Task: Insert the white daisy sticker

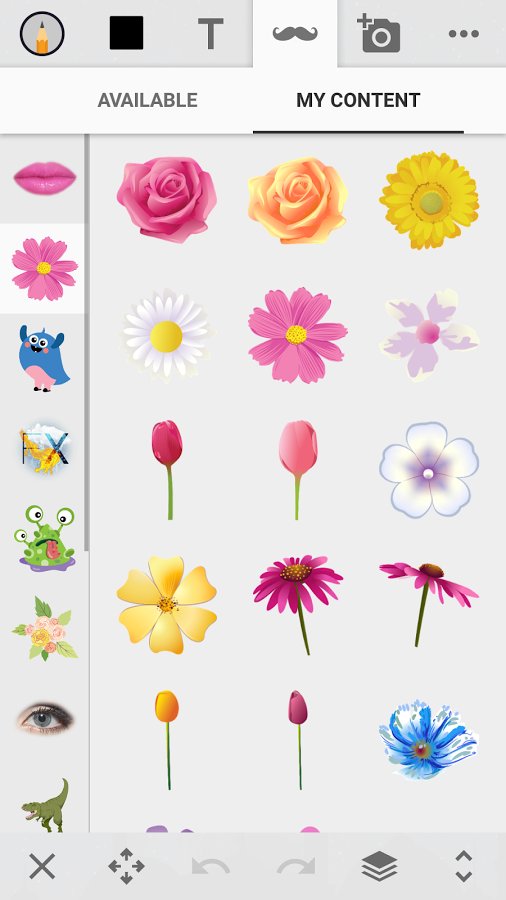Action: point(166,336)
